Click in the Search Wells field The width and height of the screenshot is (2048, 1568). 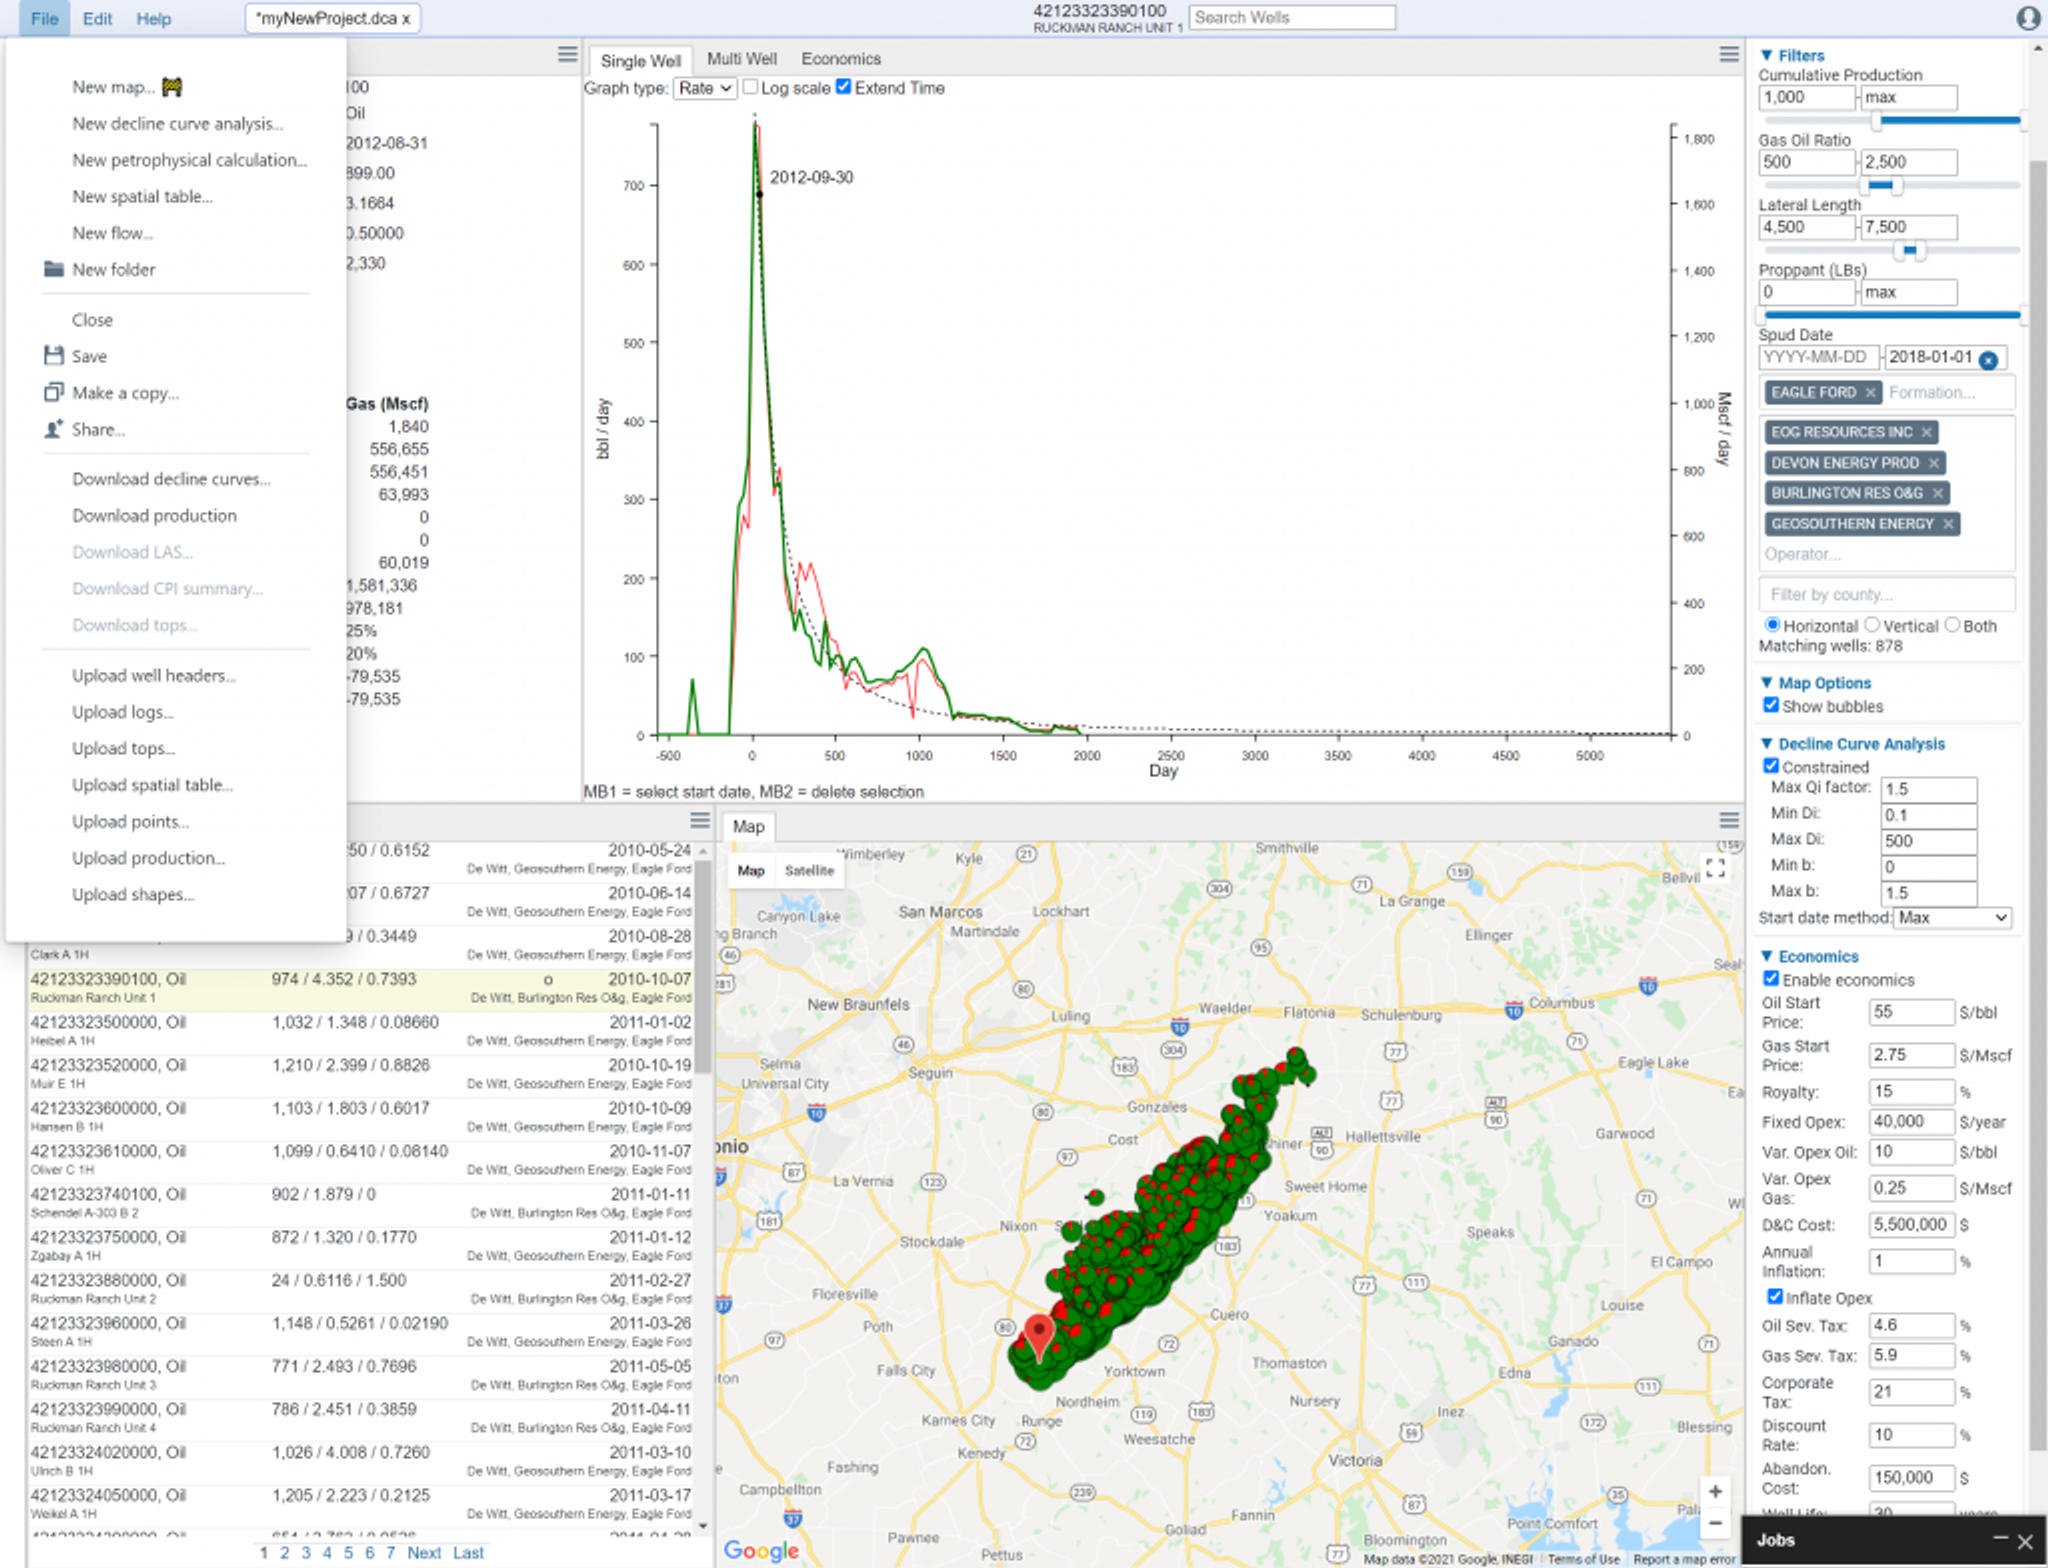coord(1290,18)
